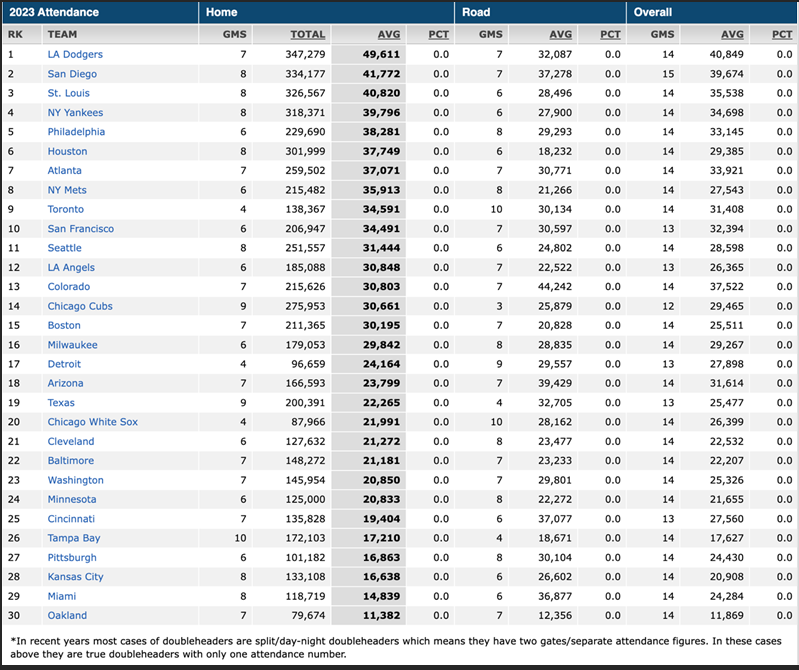Open the San Francisco team link

[81, 229]
